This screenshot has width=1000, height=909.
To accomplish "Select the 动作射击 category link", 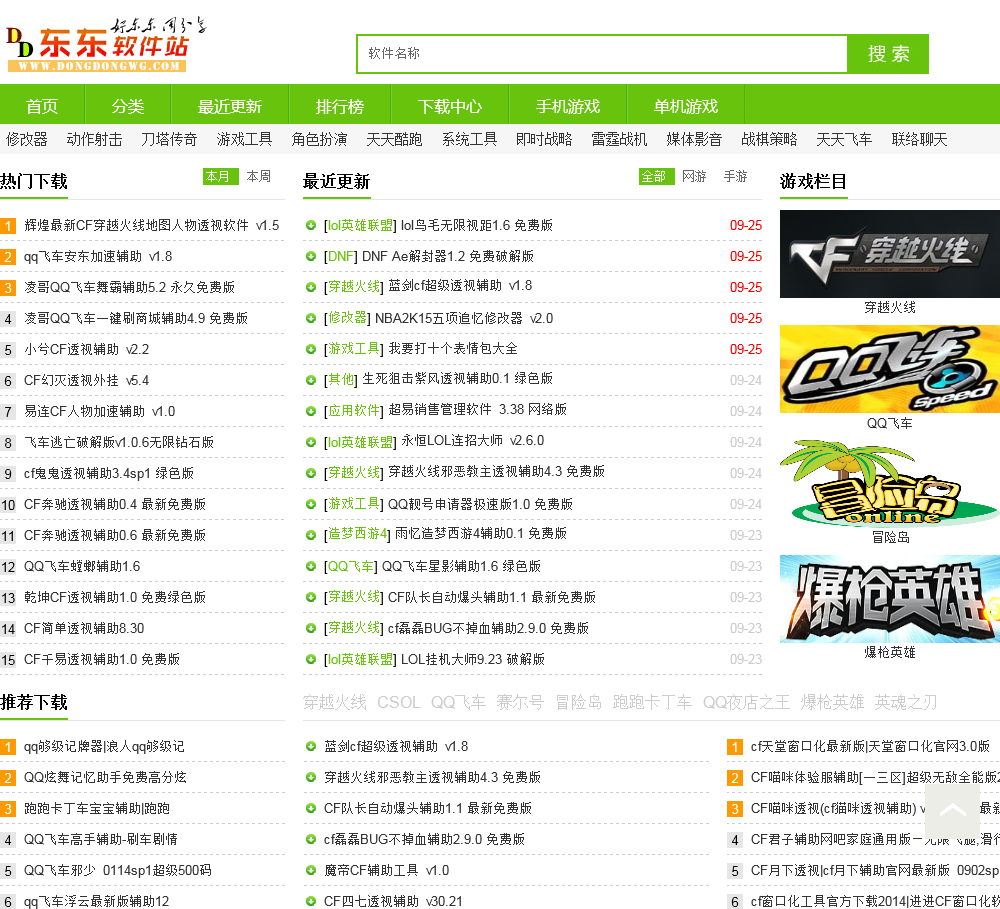I will pos(94,139).
